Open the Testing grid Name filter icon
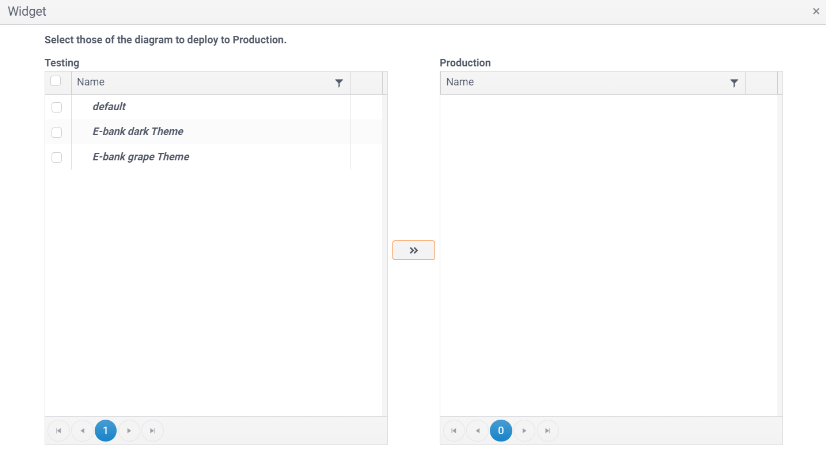Viewport: 826px width, 465px height. point(339,83)
